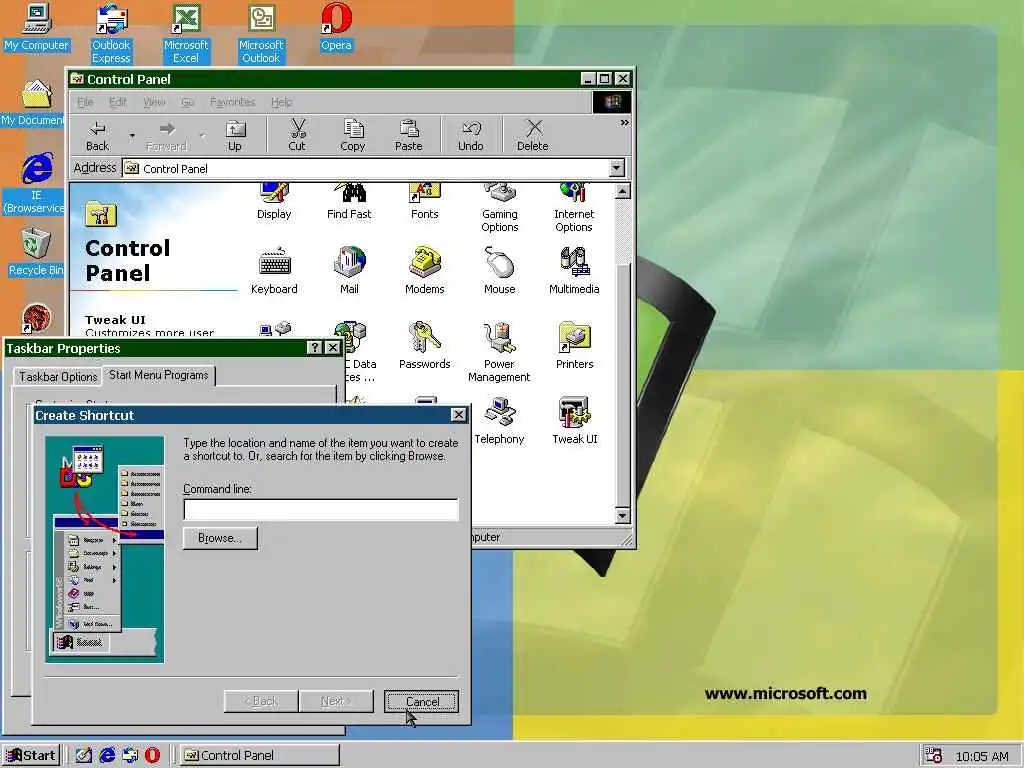Click Control Panel scrollbar up arrow
1024x768 pixels.
622,191
